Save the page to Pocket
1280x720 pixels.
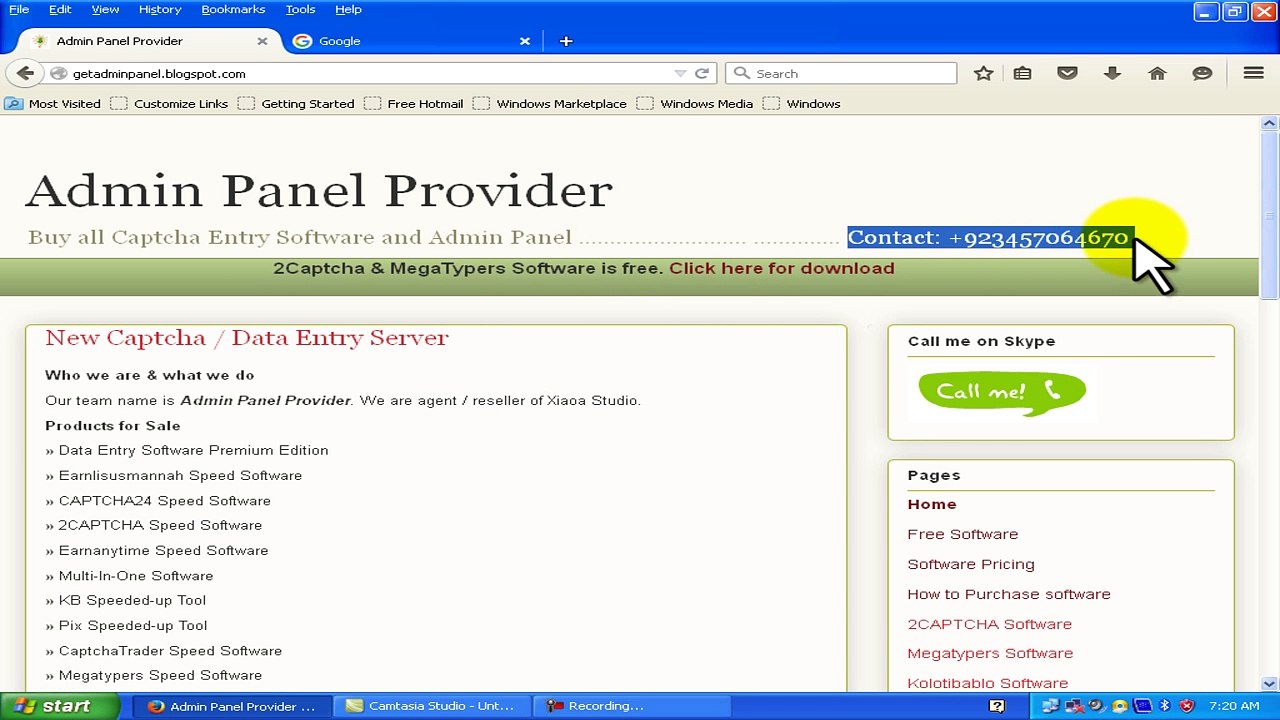(1067, 73)
